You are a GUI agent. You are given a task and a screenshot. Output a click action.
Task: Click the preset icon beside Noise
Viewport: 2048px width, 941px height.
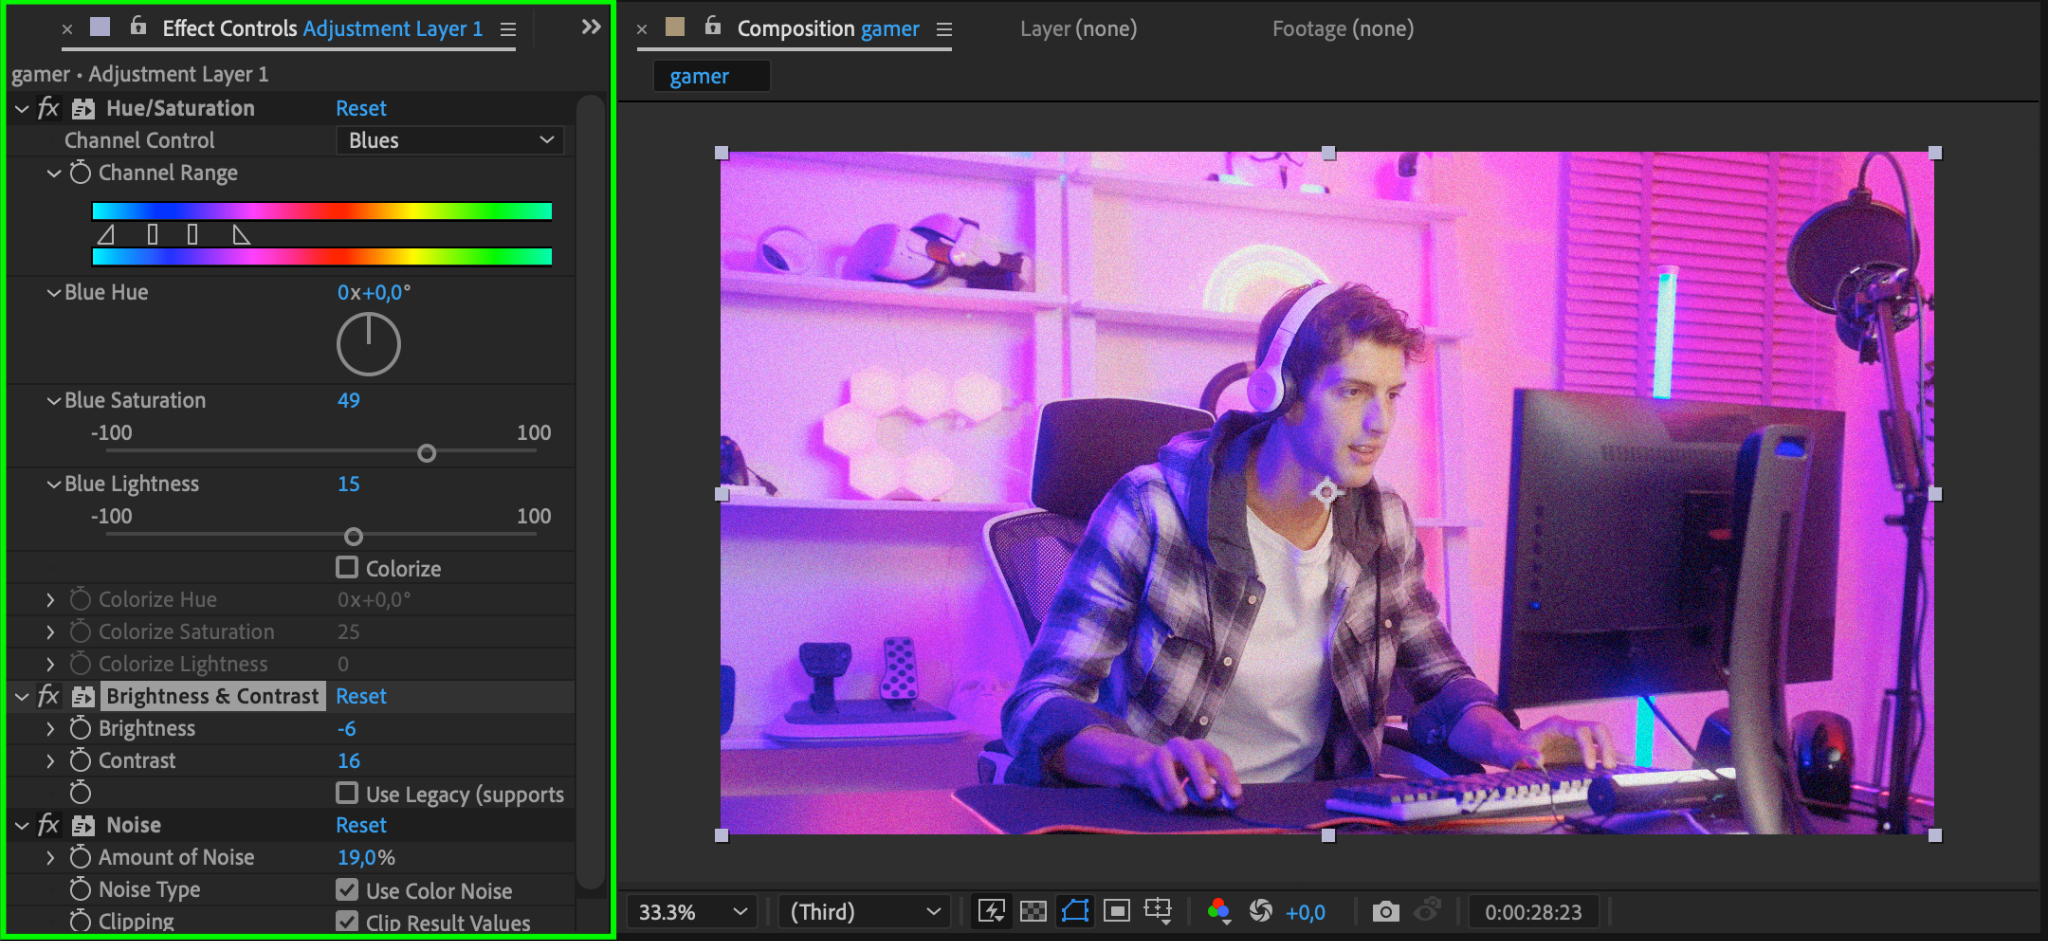point(84,825)
